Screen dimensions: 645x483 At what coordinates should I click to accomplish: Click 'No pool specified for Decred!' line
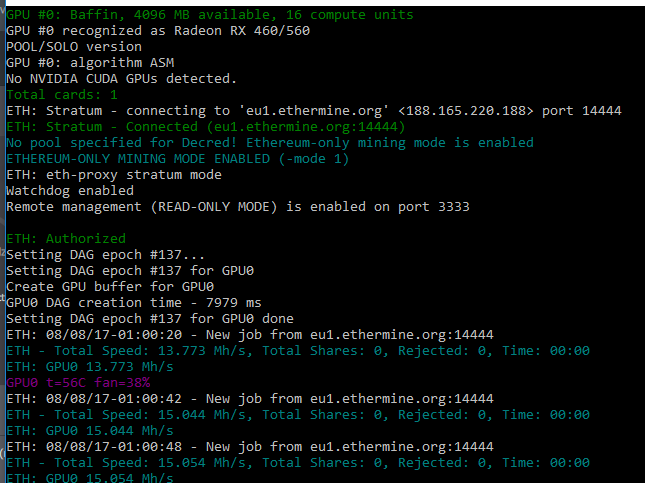click(270, 143)
